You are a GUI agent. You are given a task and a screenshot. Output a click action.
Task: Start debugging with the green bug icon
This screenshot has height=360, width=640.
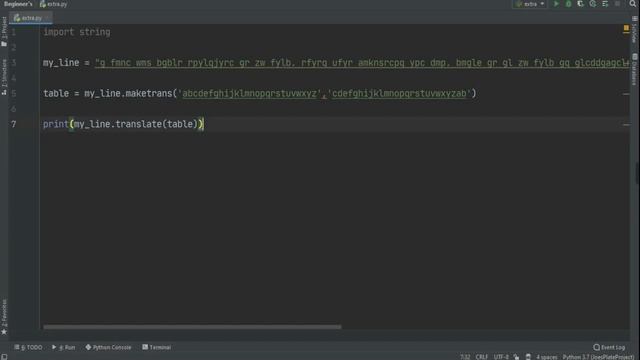coord(568,4)
